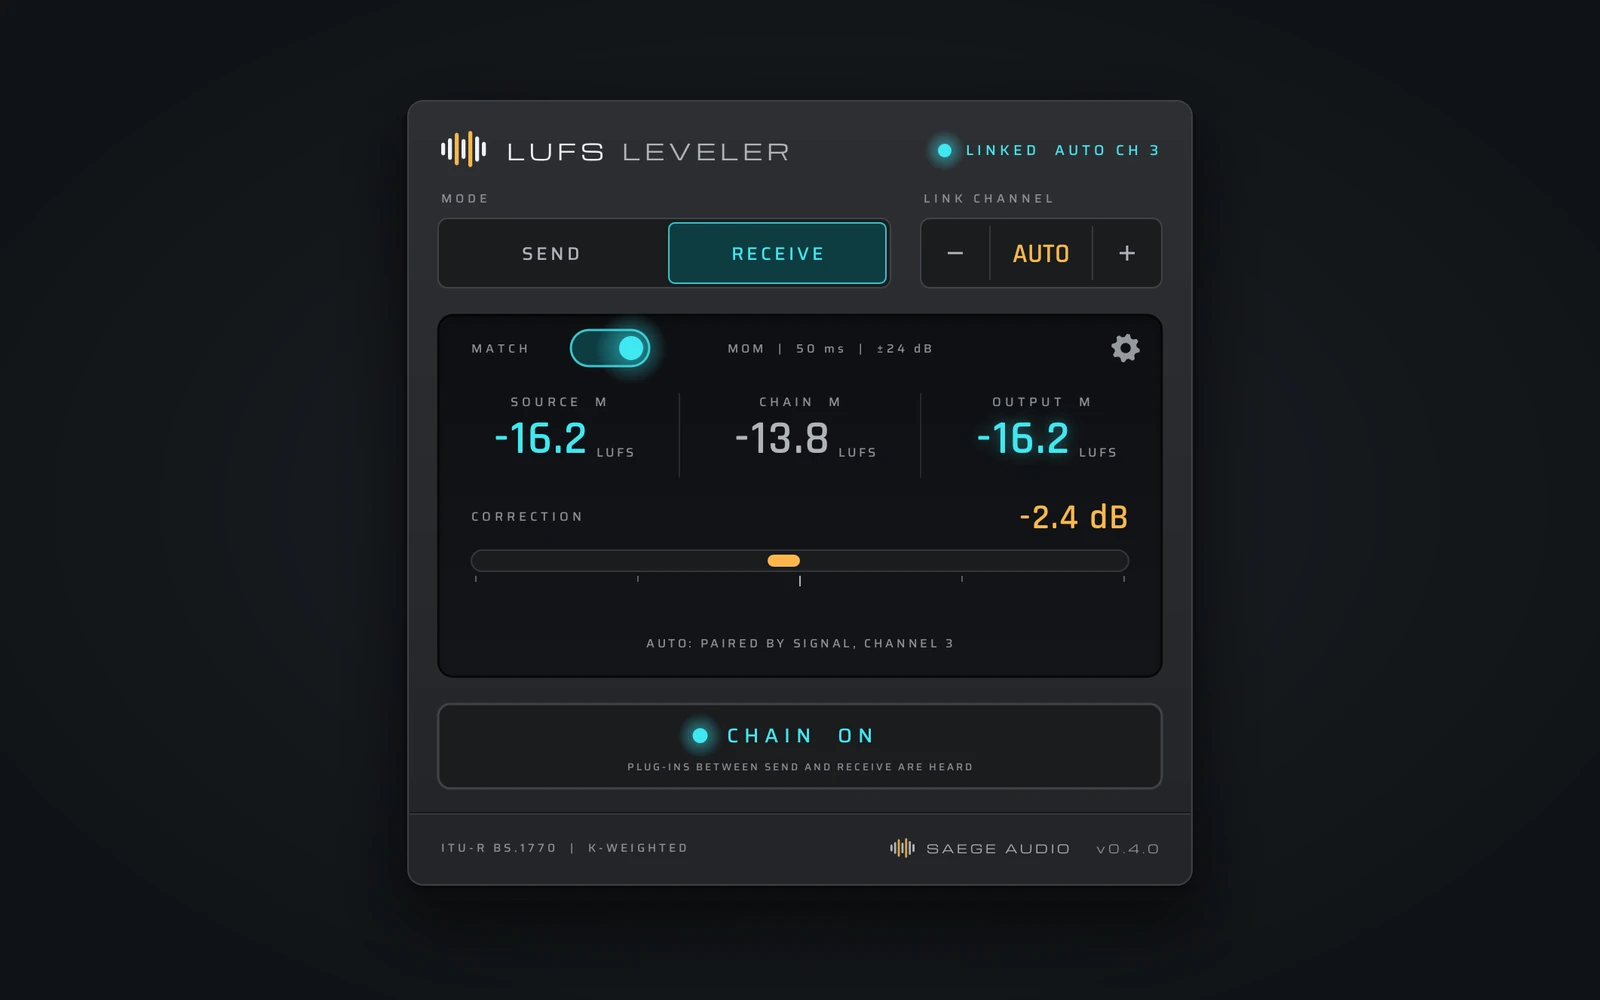Toggle the Match switch off
The width and height of the screenshot is (1600, 1000).
(610, 348)
